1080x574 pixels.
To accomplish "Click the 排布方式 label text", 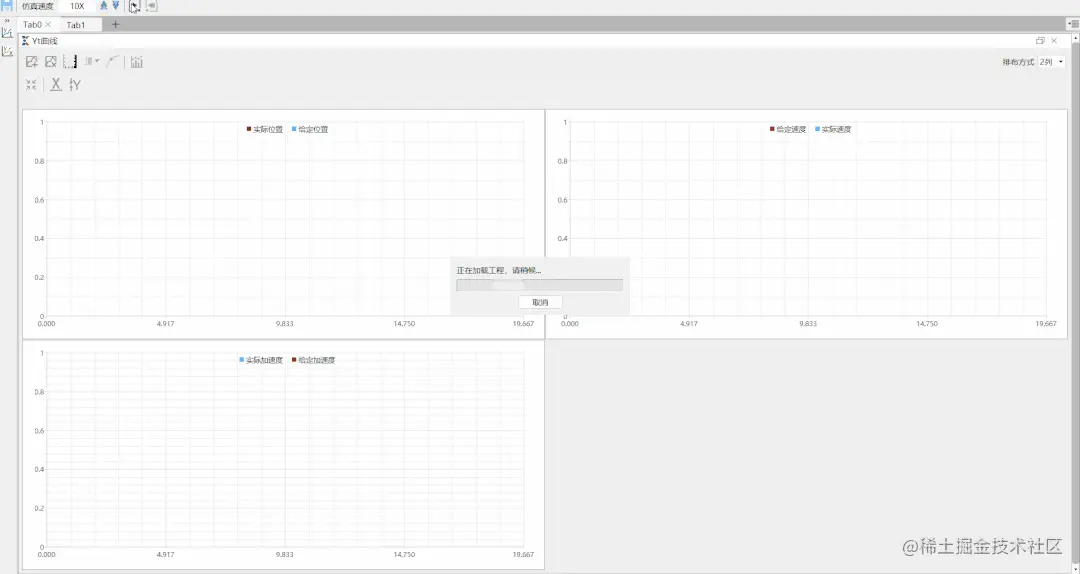I will point(1018,62).
